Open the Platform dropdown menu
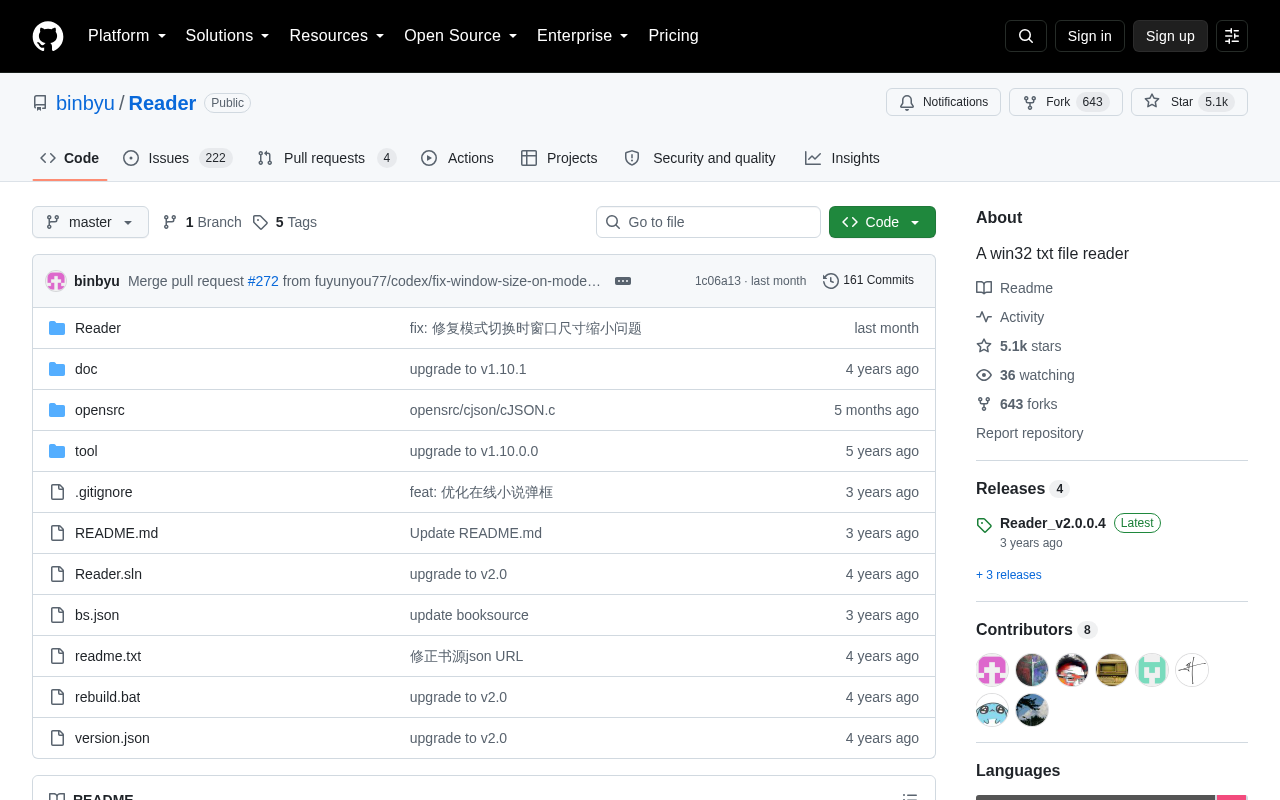This screenshot has height=800, width=1280. click(x=127, y=36)
